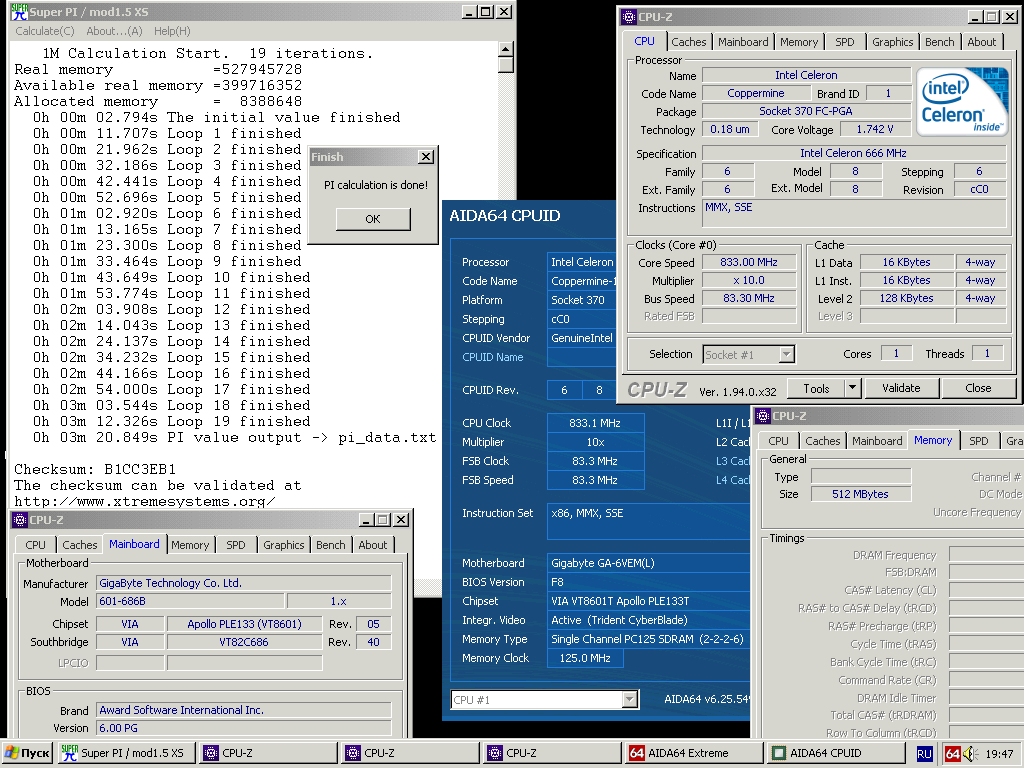Activate the first CPU-Z taskbar button
Viewport: 1024px width, 768px height.
click(x=268, y=753)
